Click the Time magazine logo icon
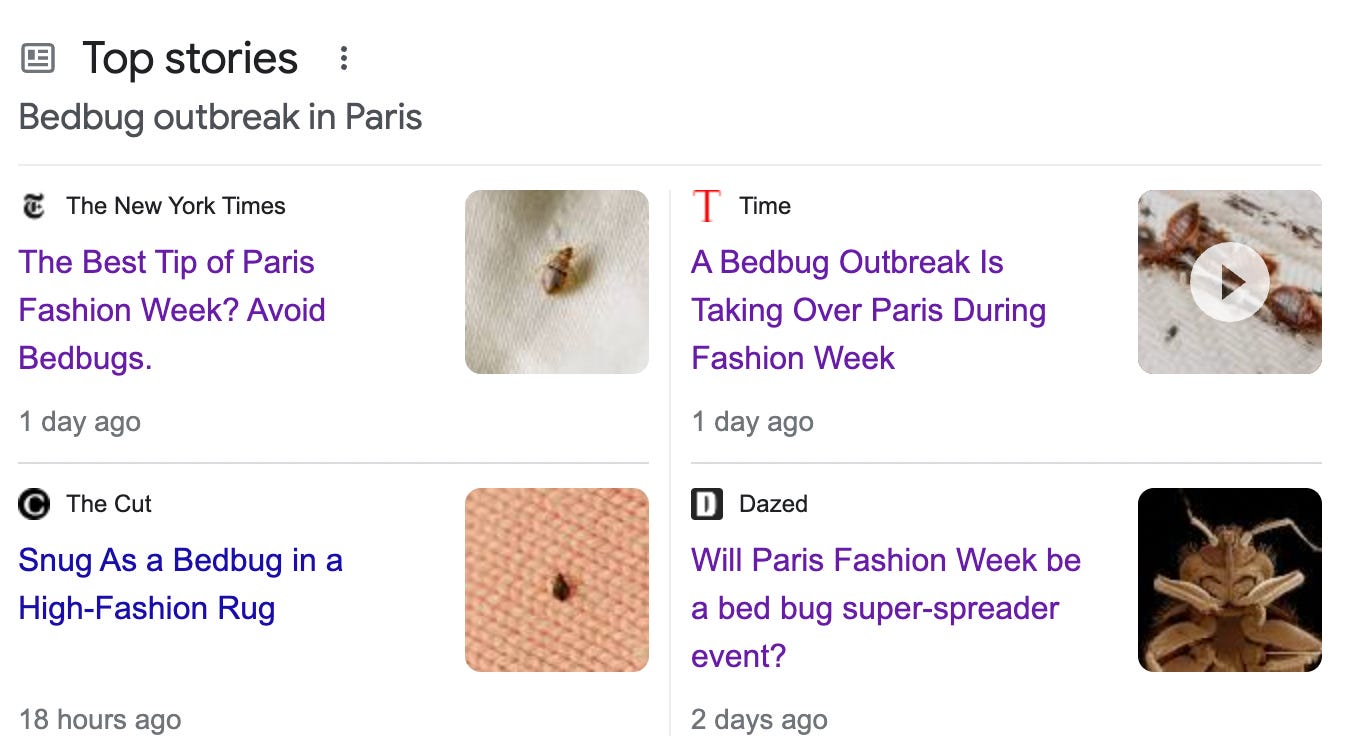The height and width of the screenshot is (752, 1356). [707, 206]
